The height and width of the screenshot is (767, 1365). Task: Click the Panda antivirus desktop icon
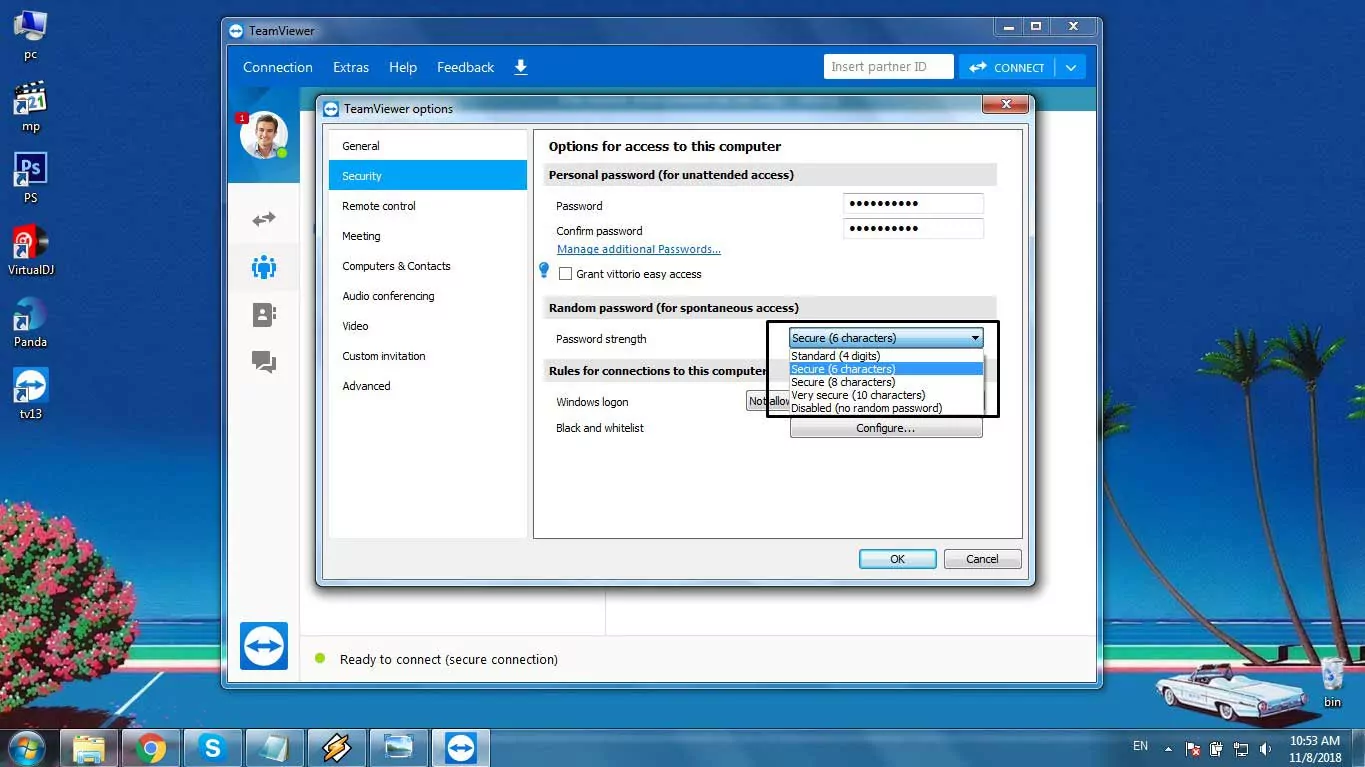[30, 321]
